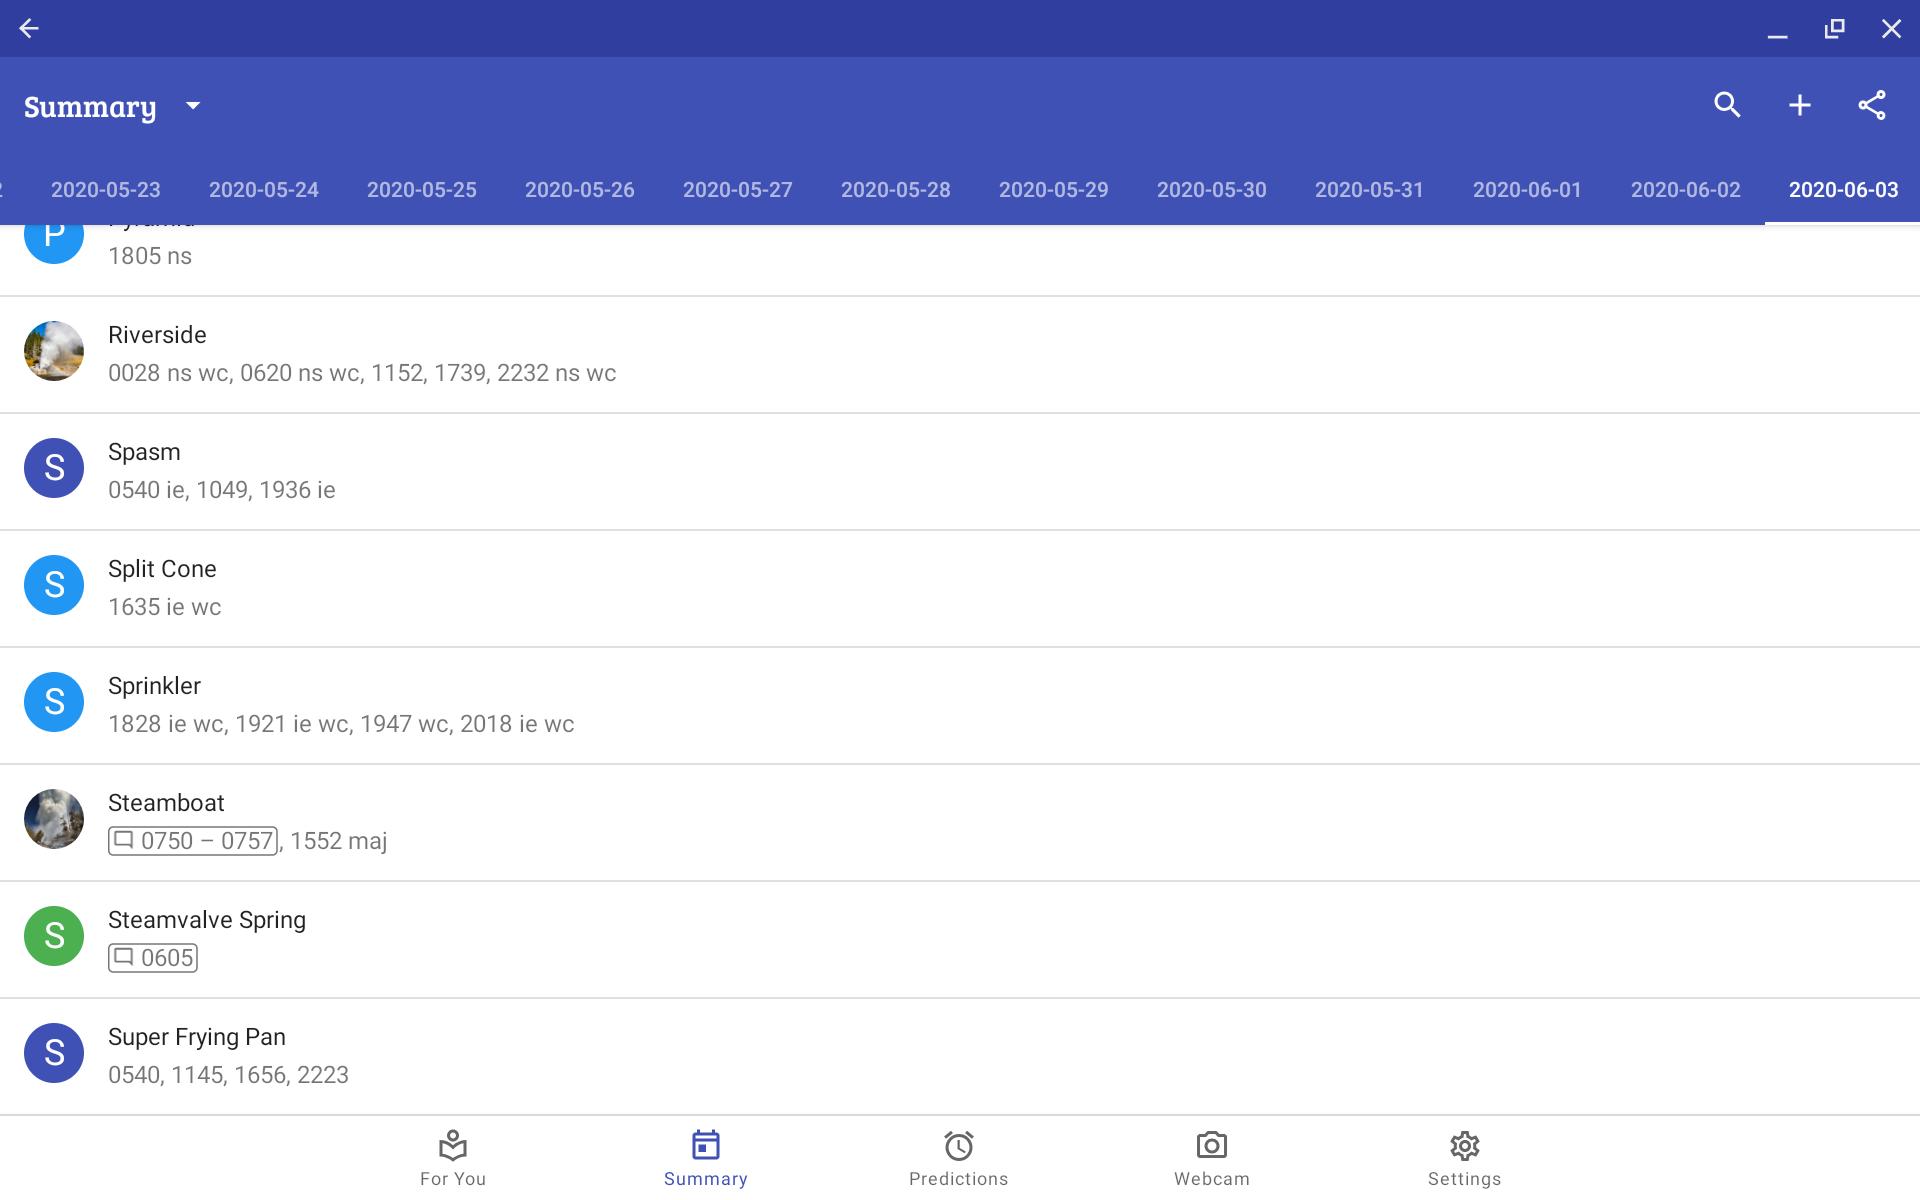Click the Spasm geyser name
This screenshot has width=1920, height=1200.
[x=144, y=452]
